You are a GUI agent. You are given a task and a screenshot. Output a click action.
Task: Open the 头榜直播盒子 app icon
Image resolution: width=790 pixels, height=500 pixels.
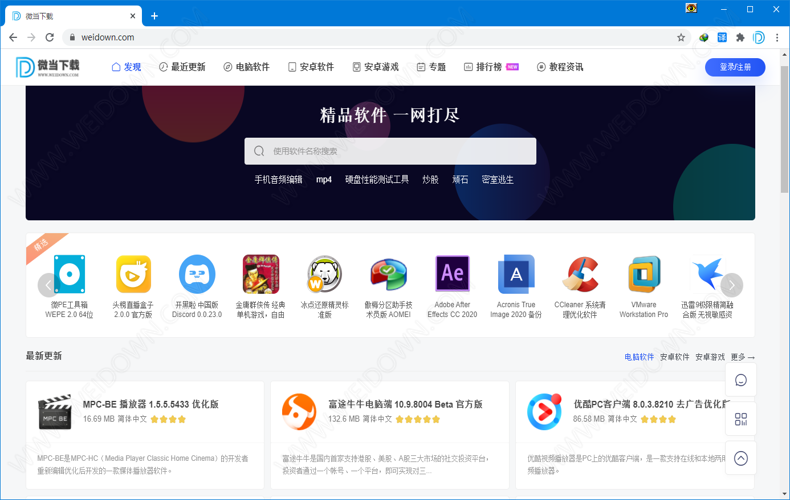coord(133,274)
